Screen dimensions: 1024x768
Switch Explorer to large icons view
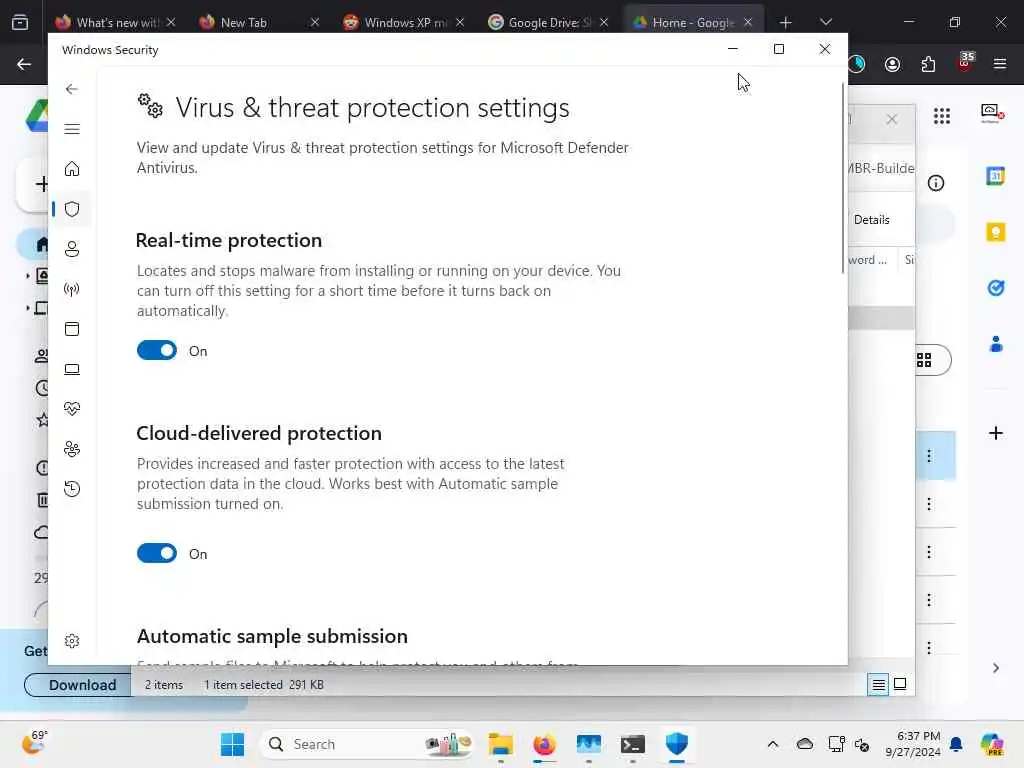[x=900, y=684]
